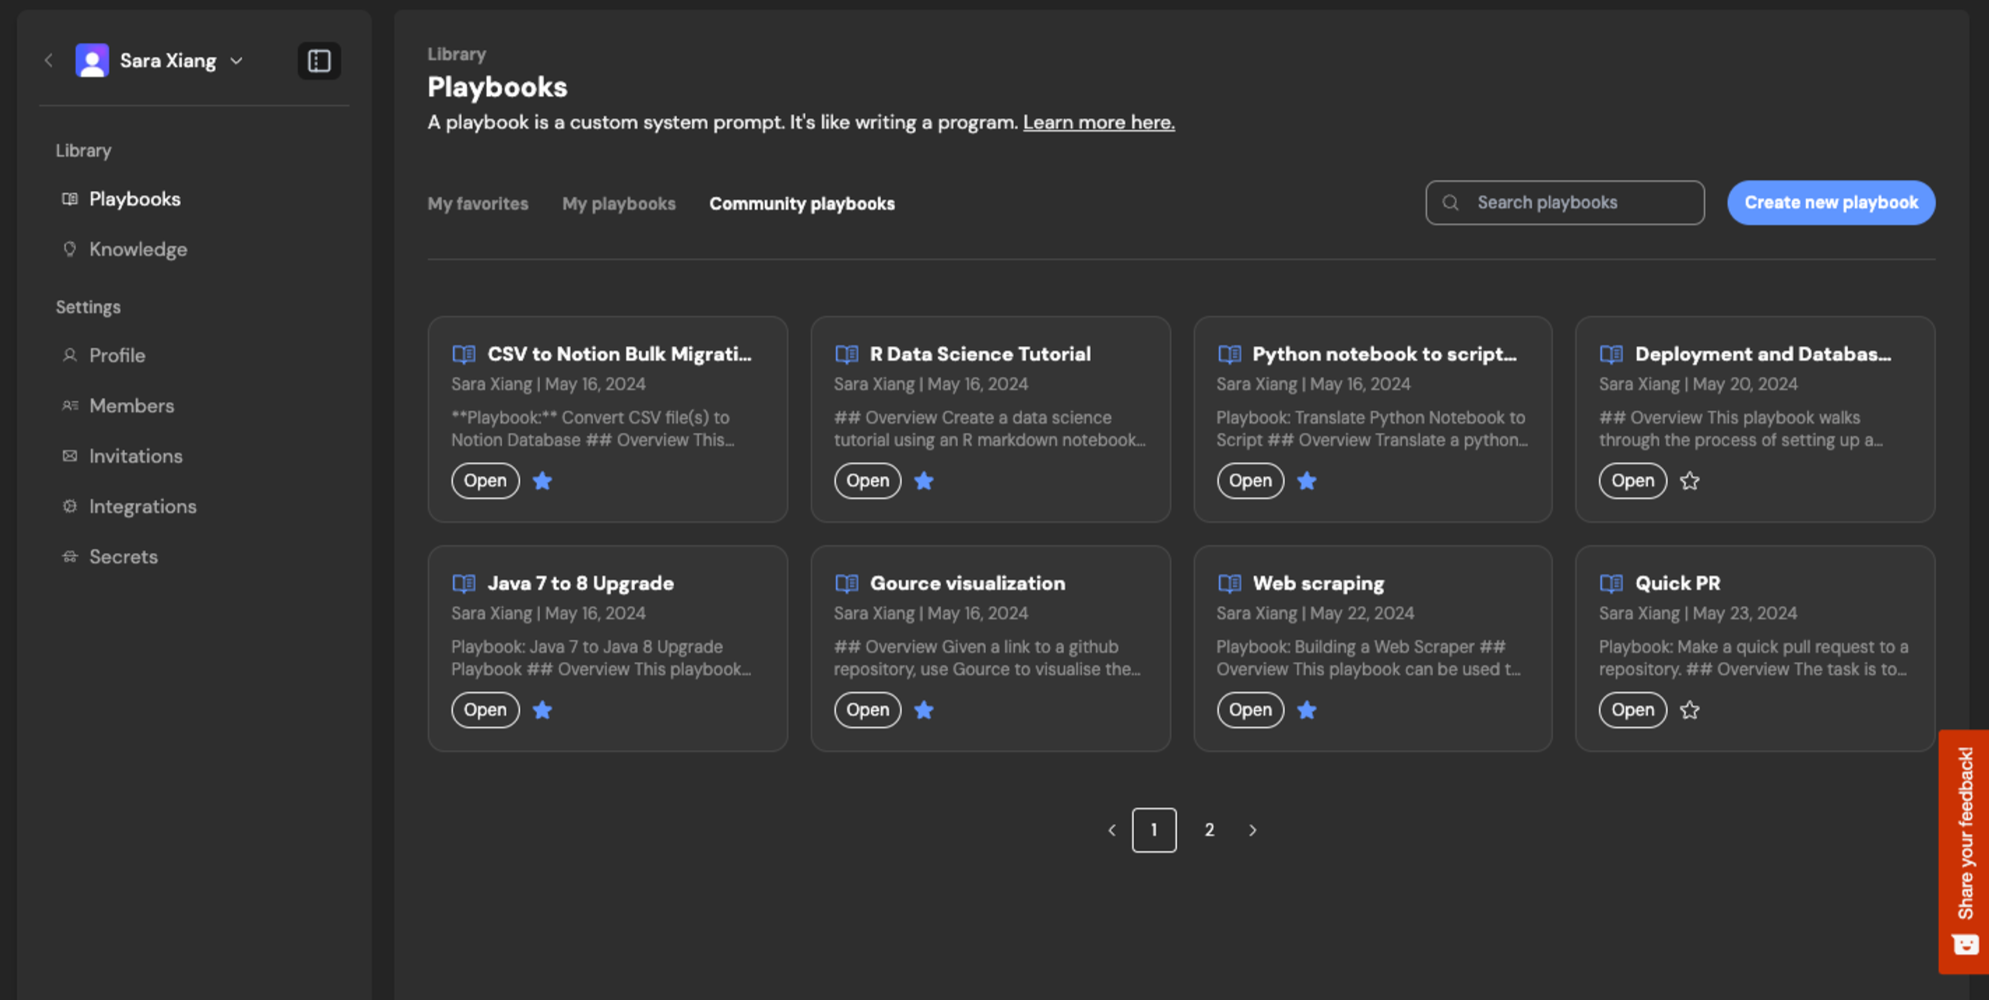Click the Integrations gear icon

pyautogui.click(x=69, y=506)
